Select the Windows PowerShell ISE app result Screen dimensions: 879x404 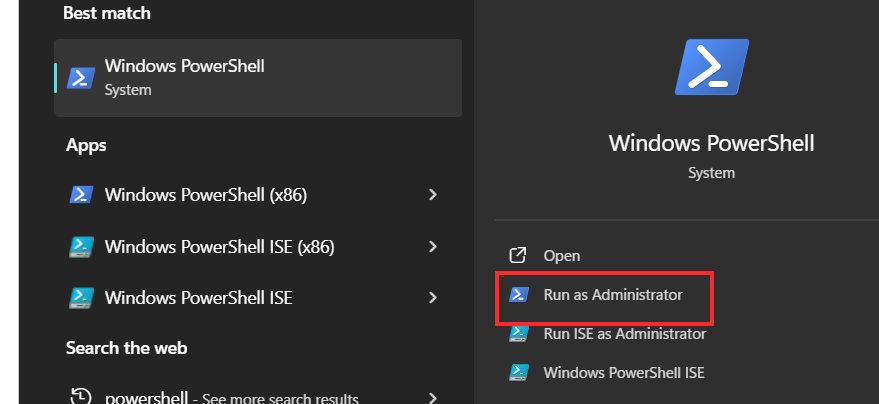pyautogui.click(x=254, y=298)
